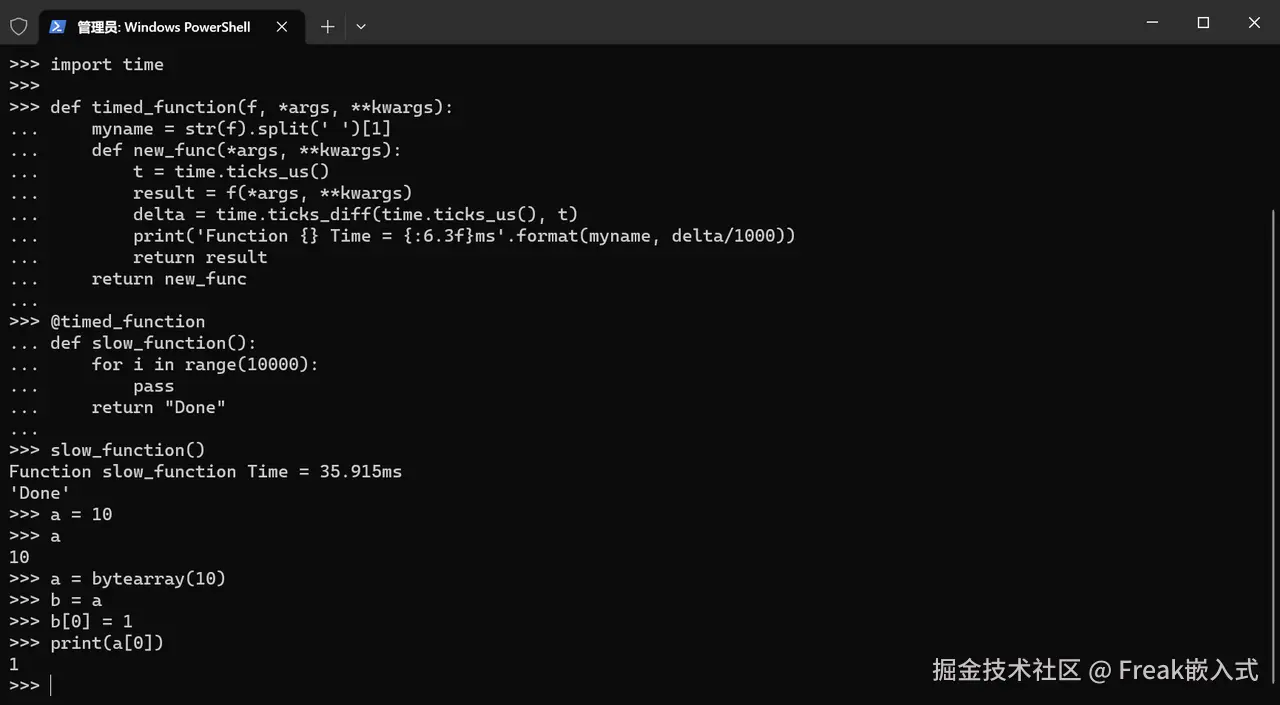1280x705 pixels.
Task: Minimize the terminal window
Action: (1152, 22)
